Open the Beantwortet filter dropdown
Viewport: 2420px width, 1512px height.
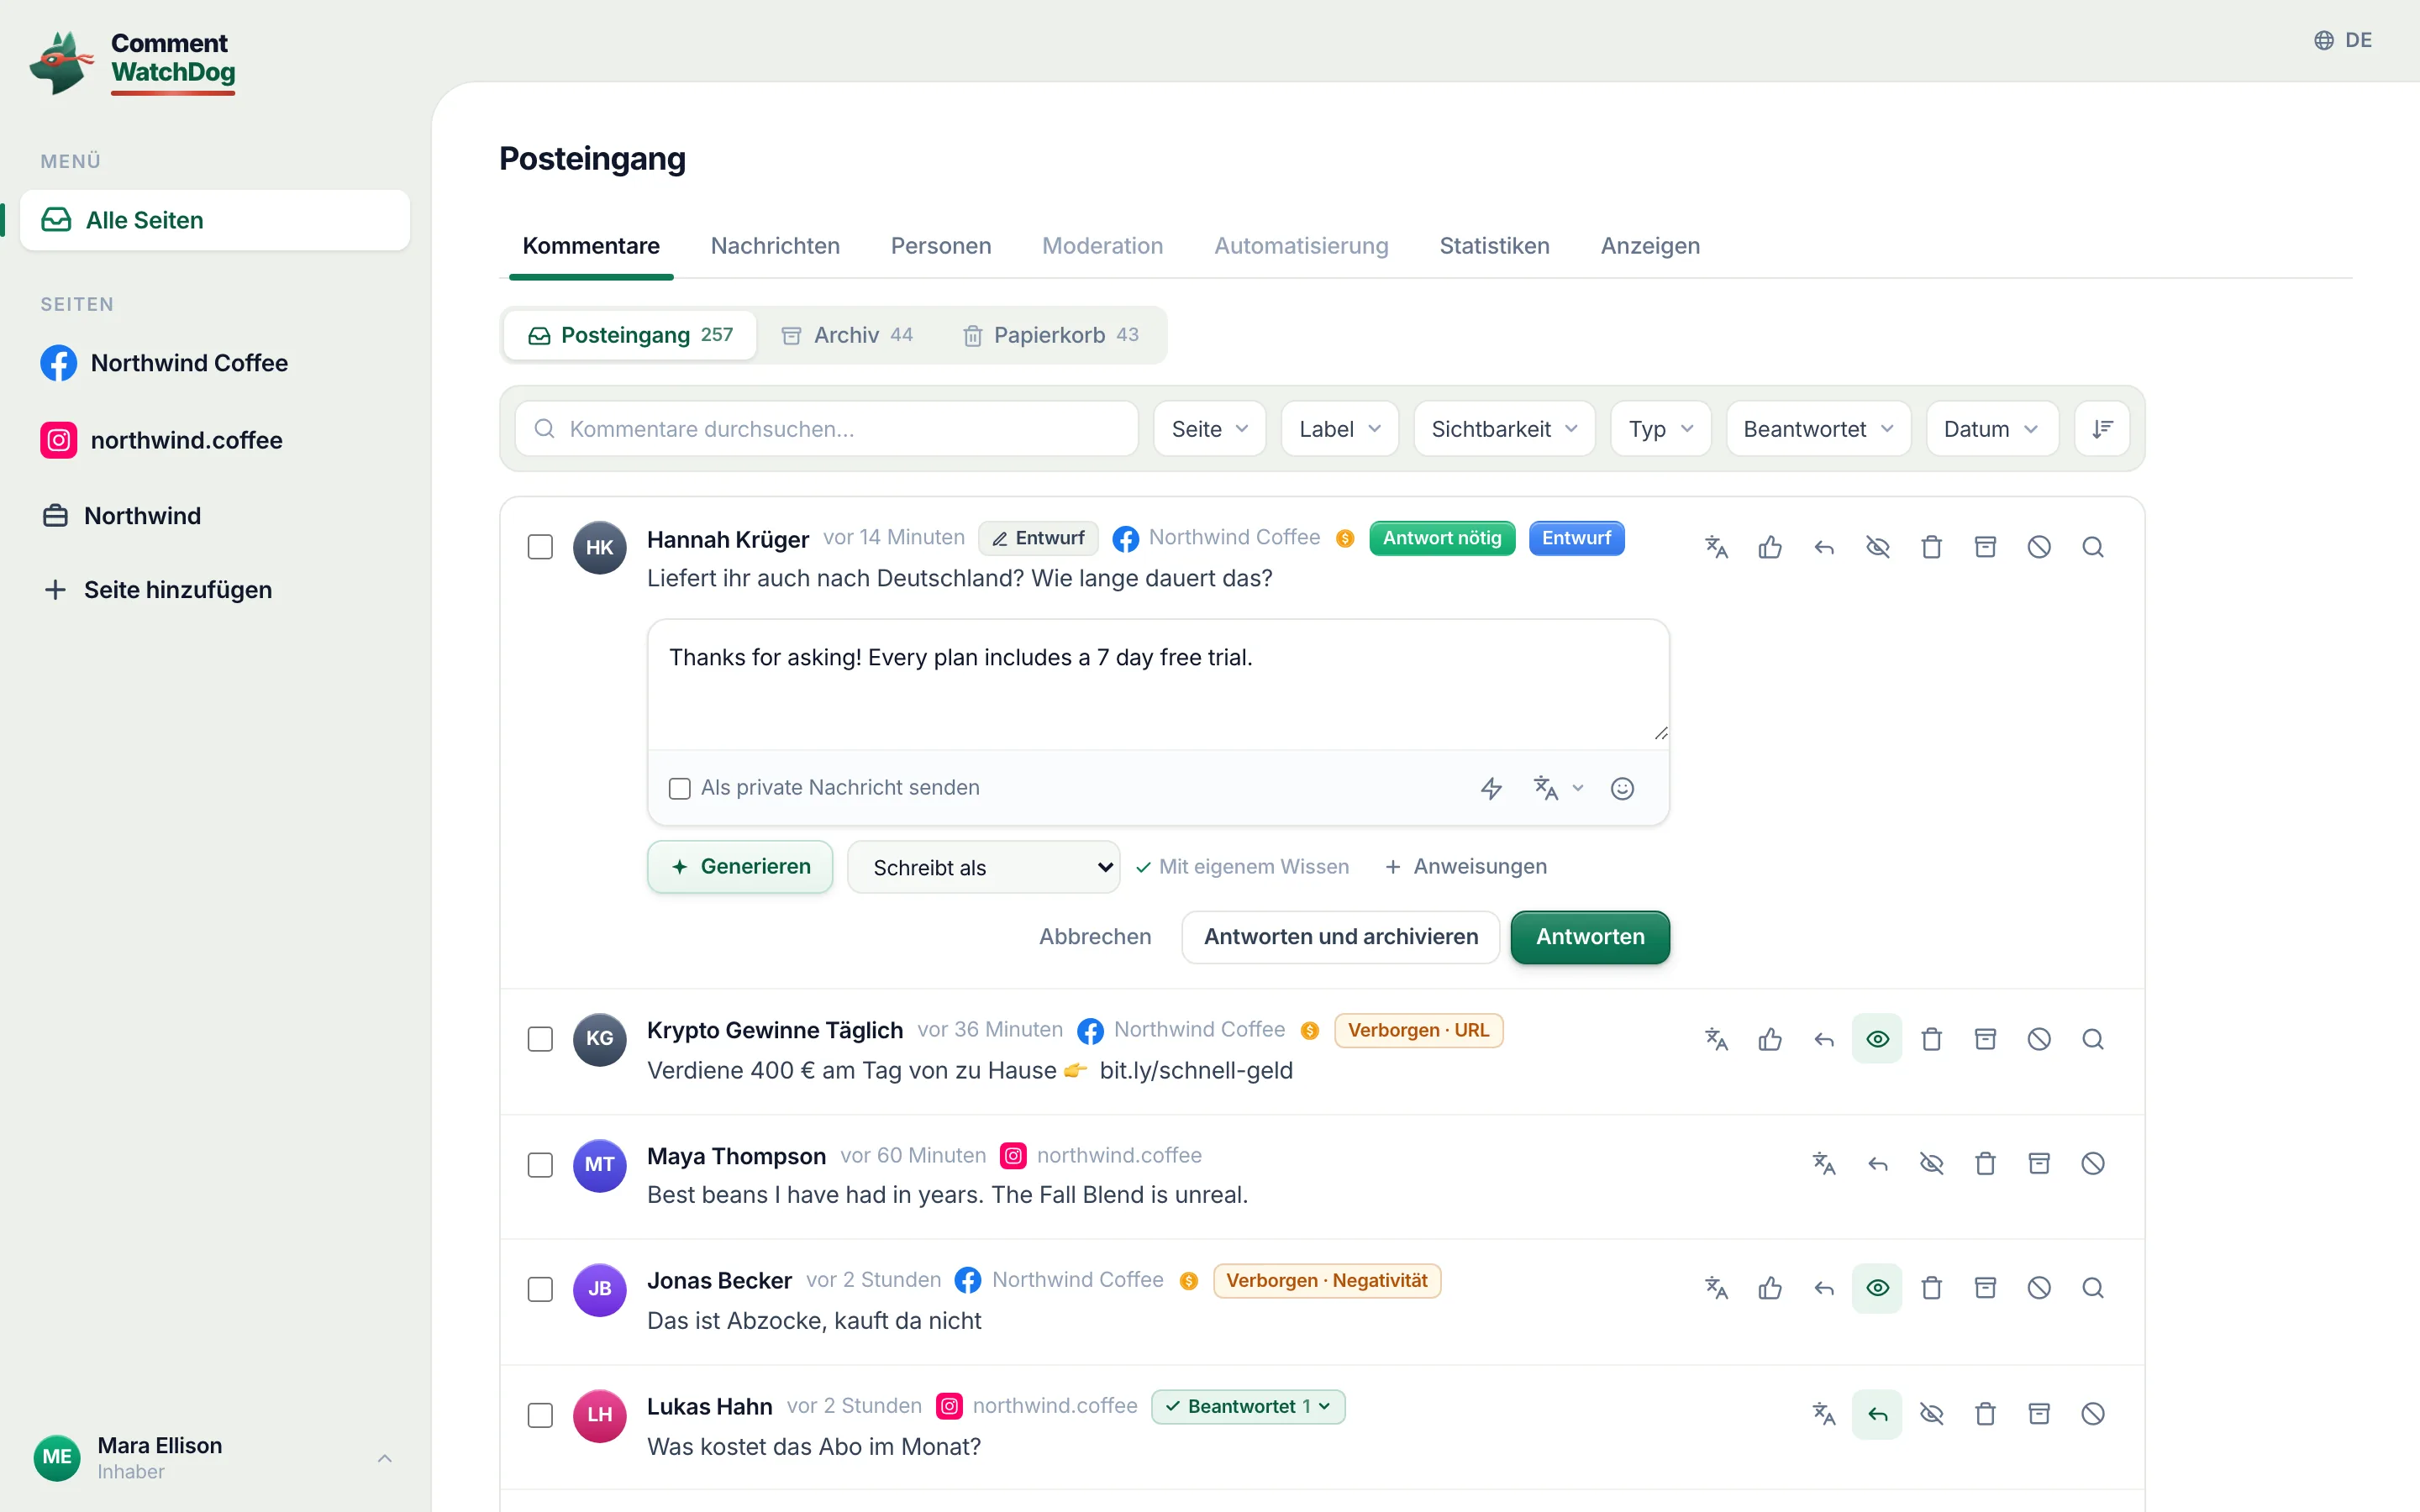click(x=1818, y=429)
